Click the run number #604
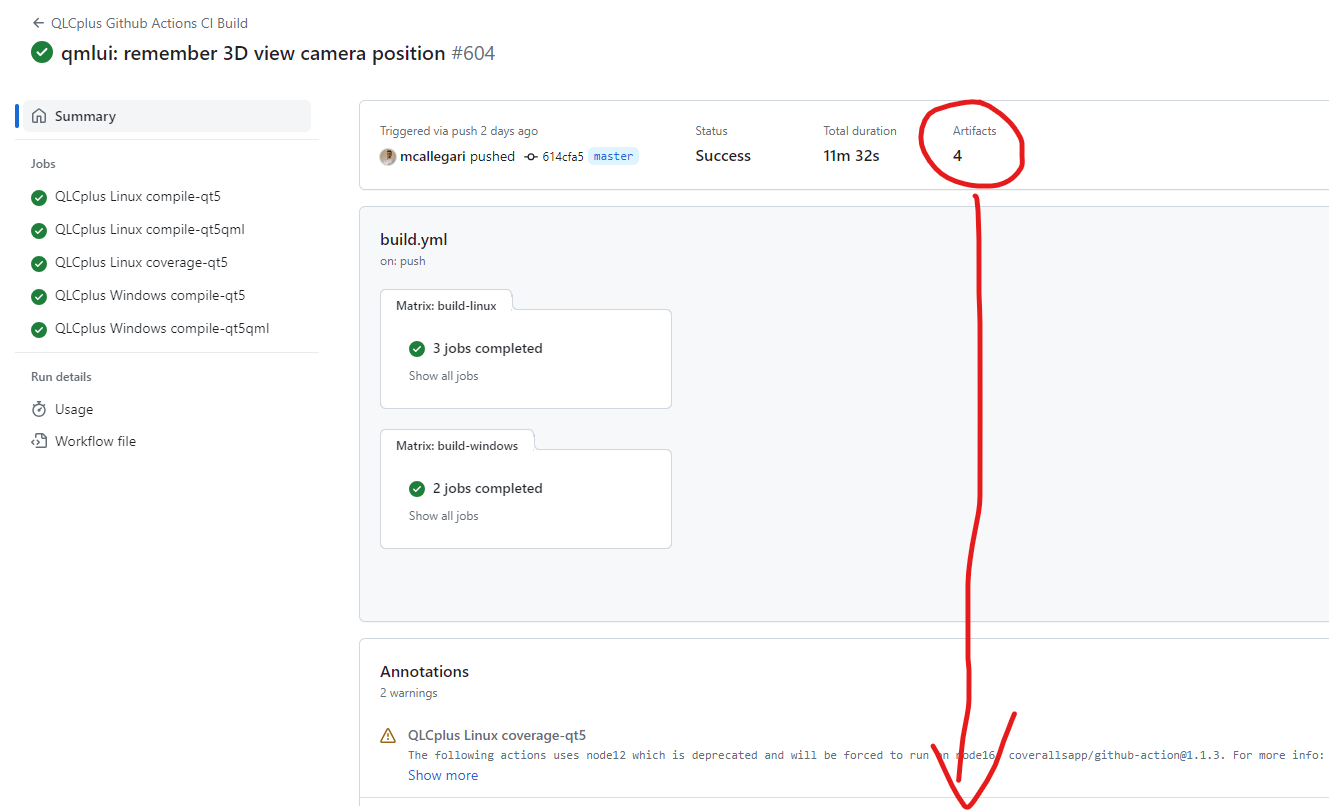 pos(473,53)
